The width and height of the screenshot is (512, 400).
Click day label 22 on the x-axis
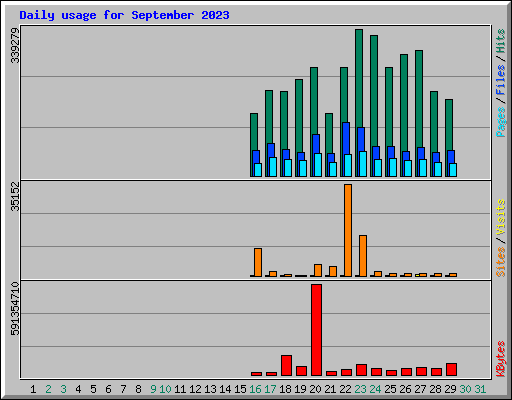click(345, 389)
